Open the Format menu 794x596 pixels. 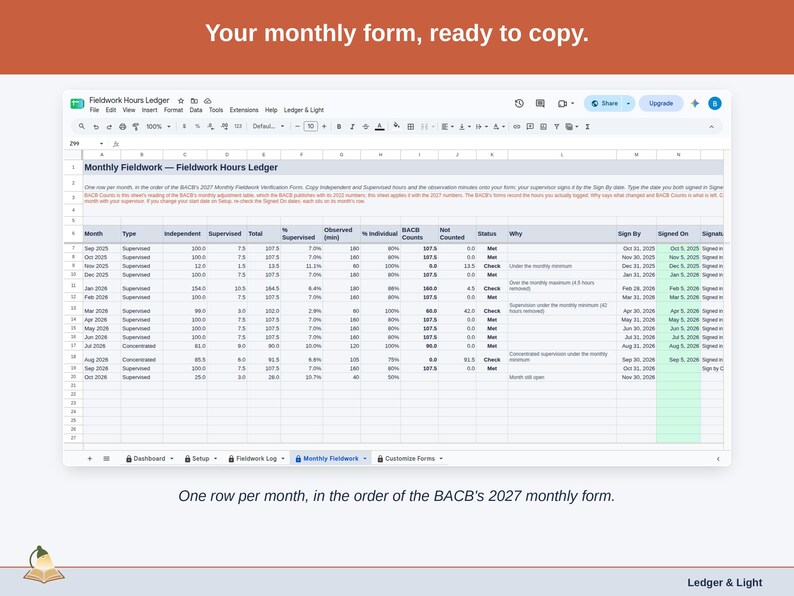(x=173, y=110)
